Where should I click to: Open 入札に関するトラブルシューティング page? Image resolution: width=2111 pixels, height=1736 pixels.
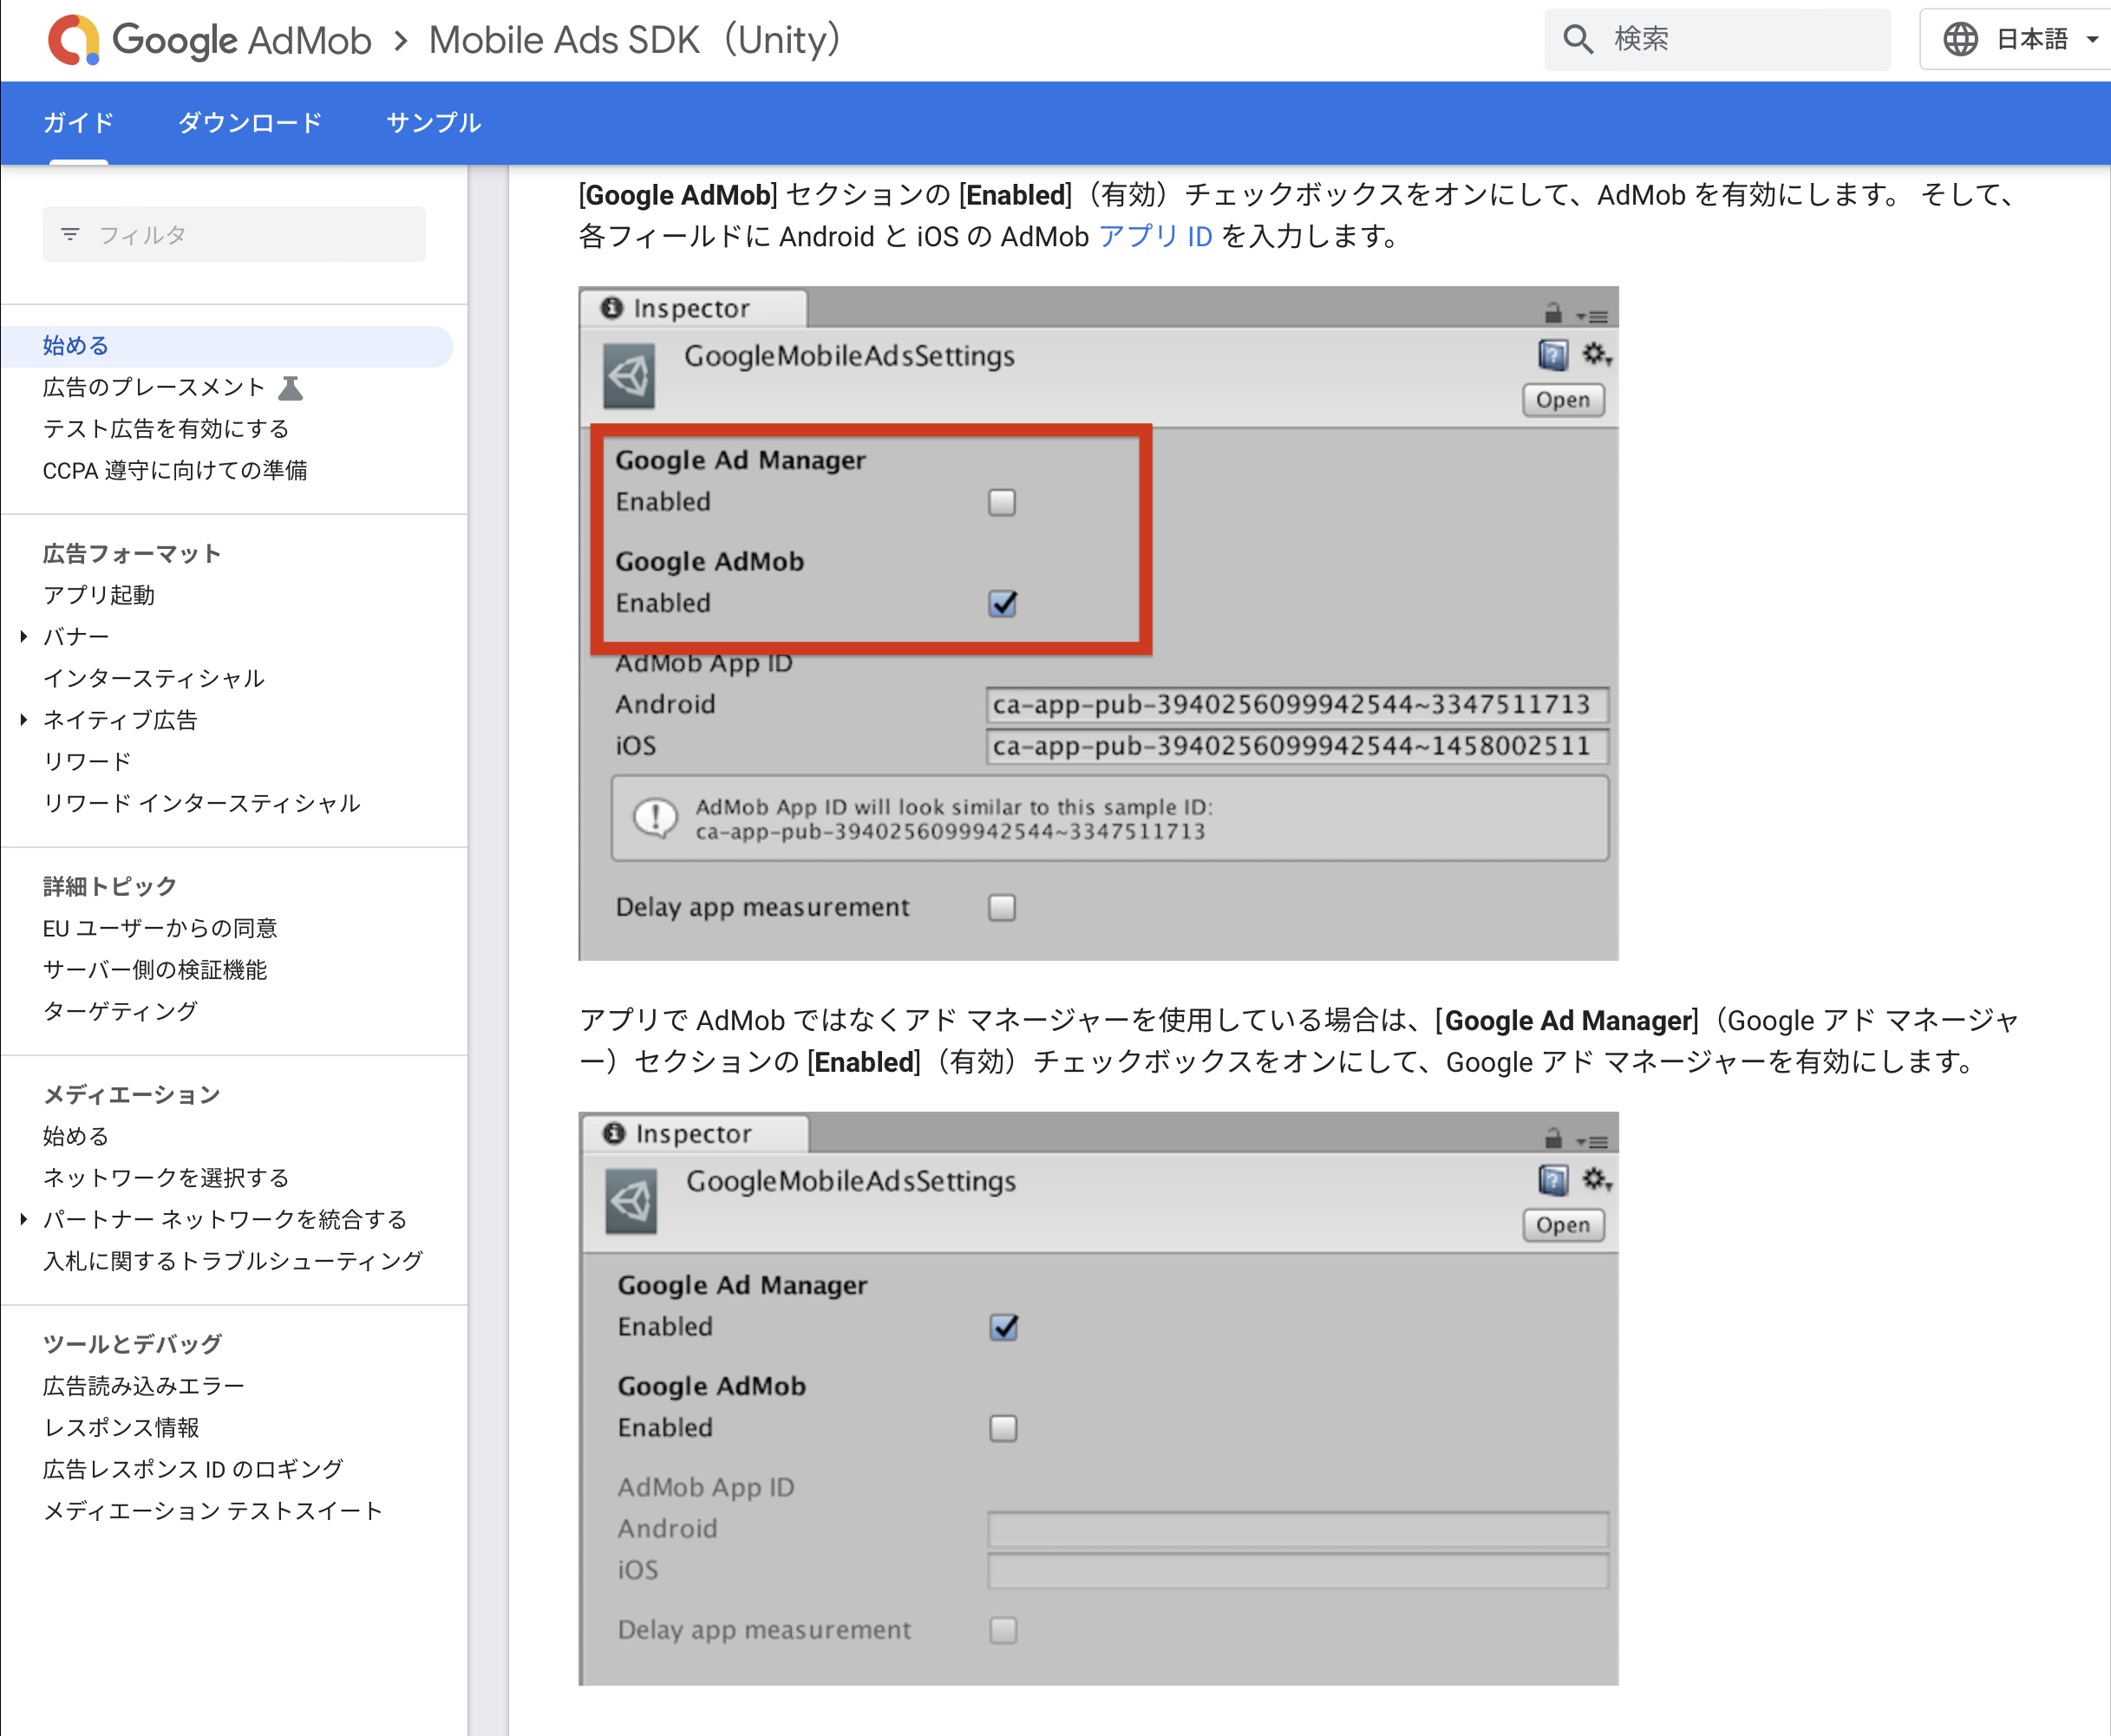[x=233, y=1260]
